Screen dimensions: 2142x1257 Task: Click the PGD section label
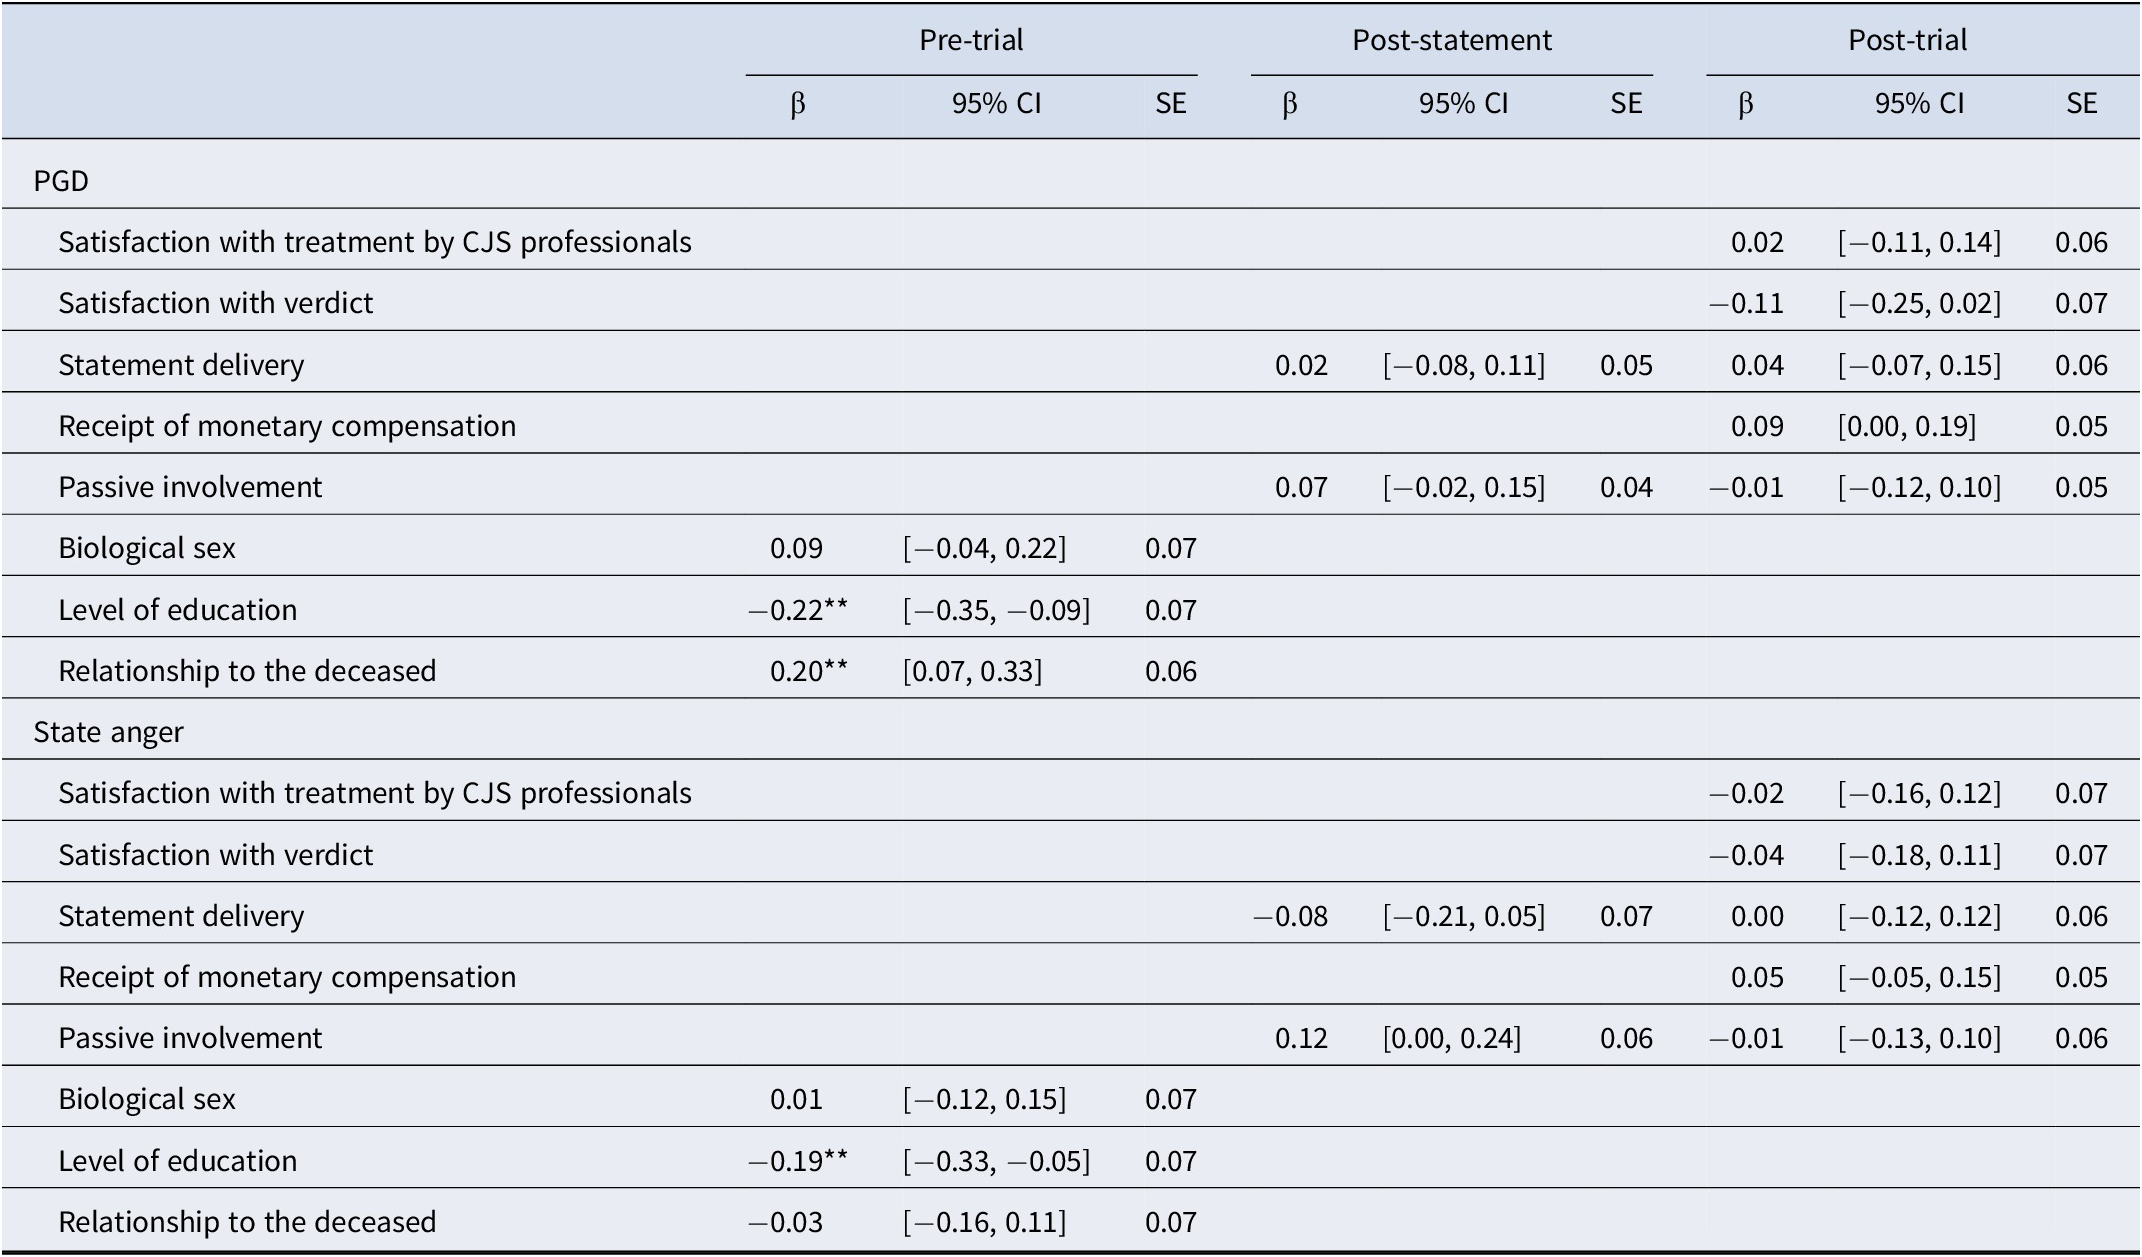click(61, 181)
